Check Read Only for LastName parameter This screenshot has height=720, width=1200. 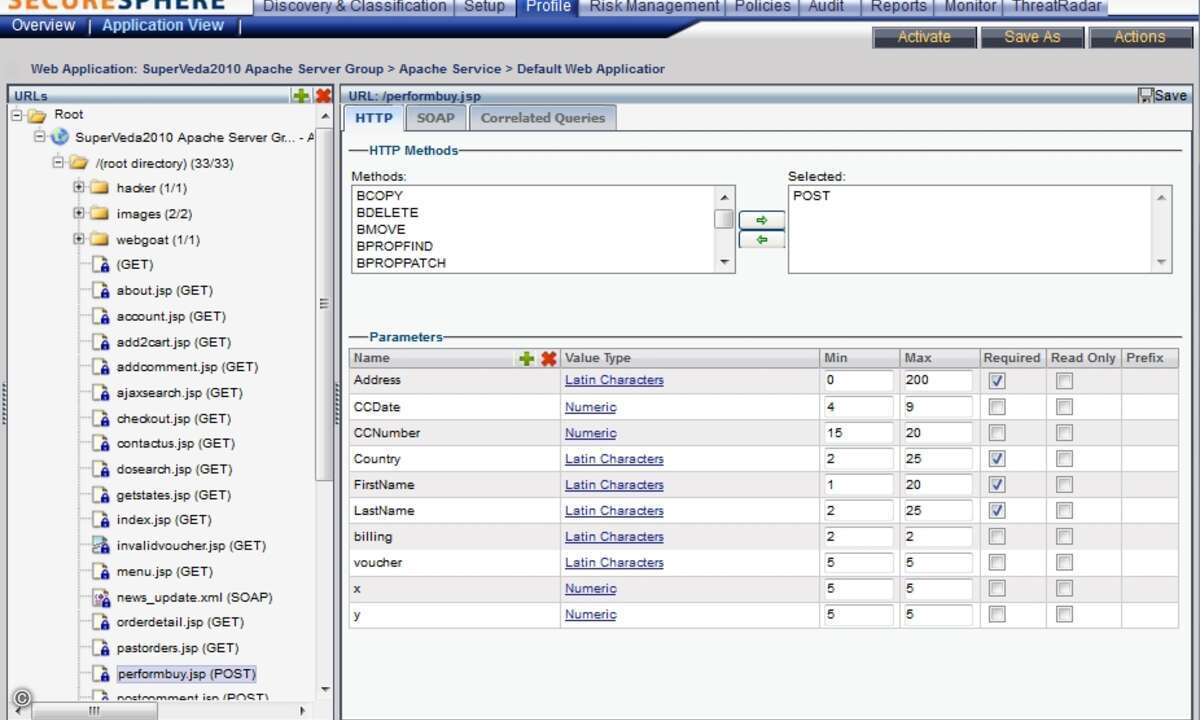point(1065,511)
